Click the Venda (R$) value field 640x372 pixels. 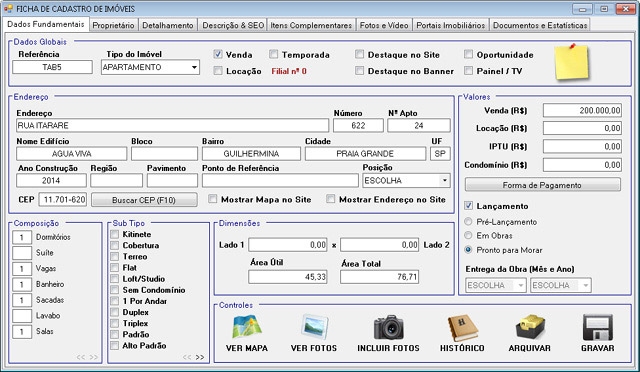coord(582,110)
